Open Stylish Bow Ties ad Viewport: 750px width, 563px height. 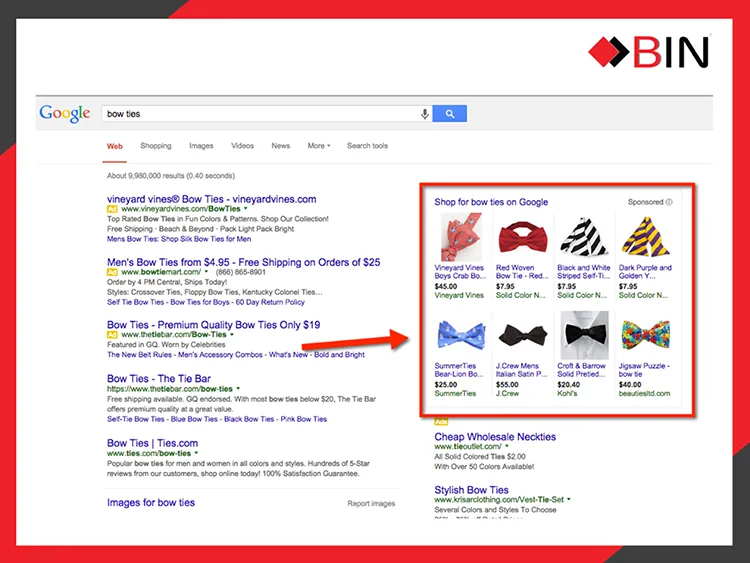click(x=471, y=490)
